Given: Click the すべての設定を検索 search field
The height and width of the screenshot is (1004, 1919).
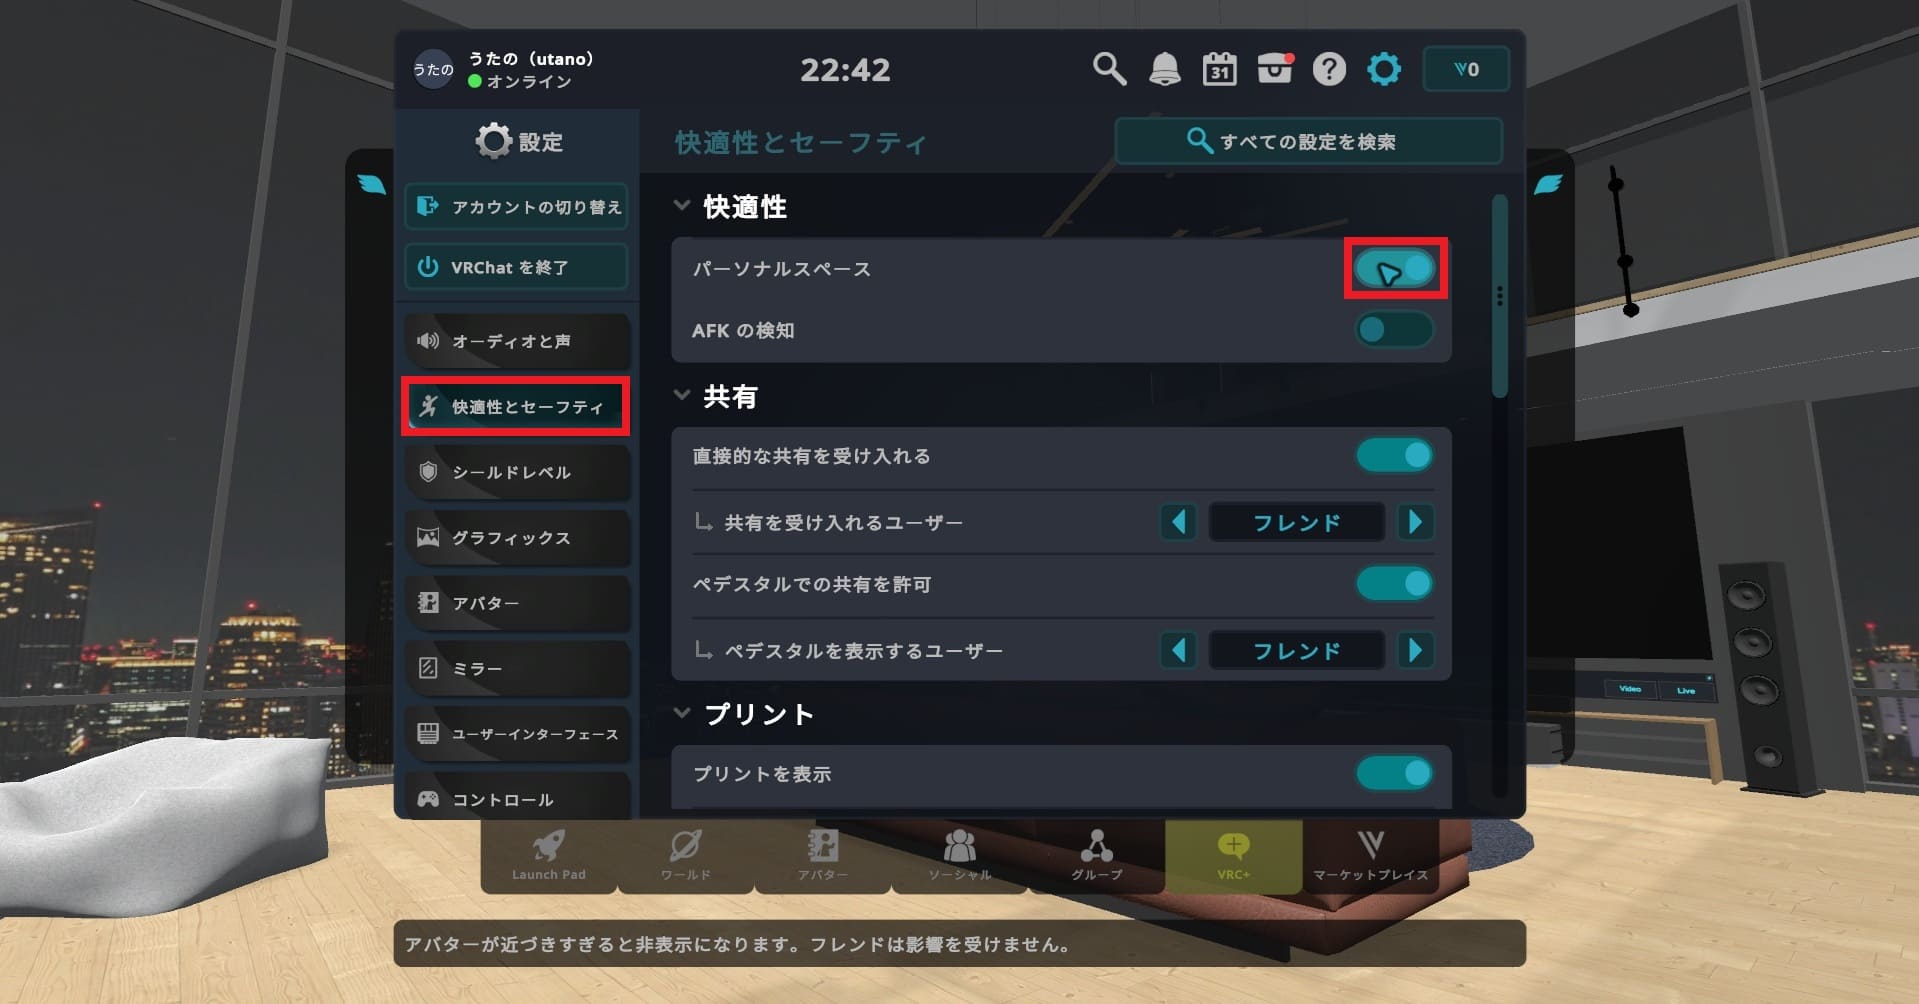Looking at the screenshot, I should (x=1308, y=141).
